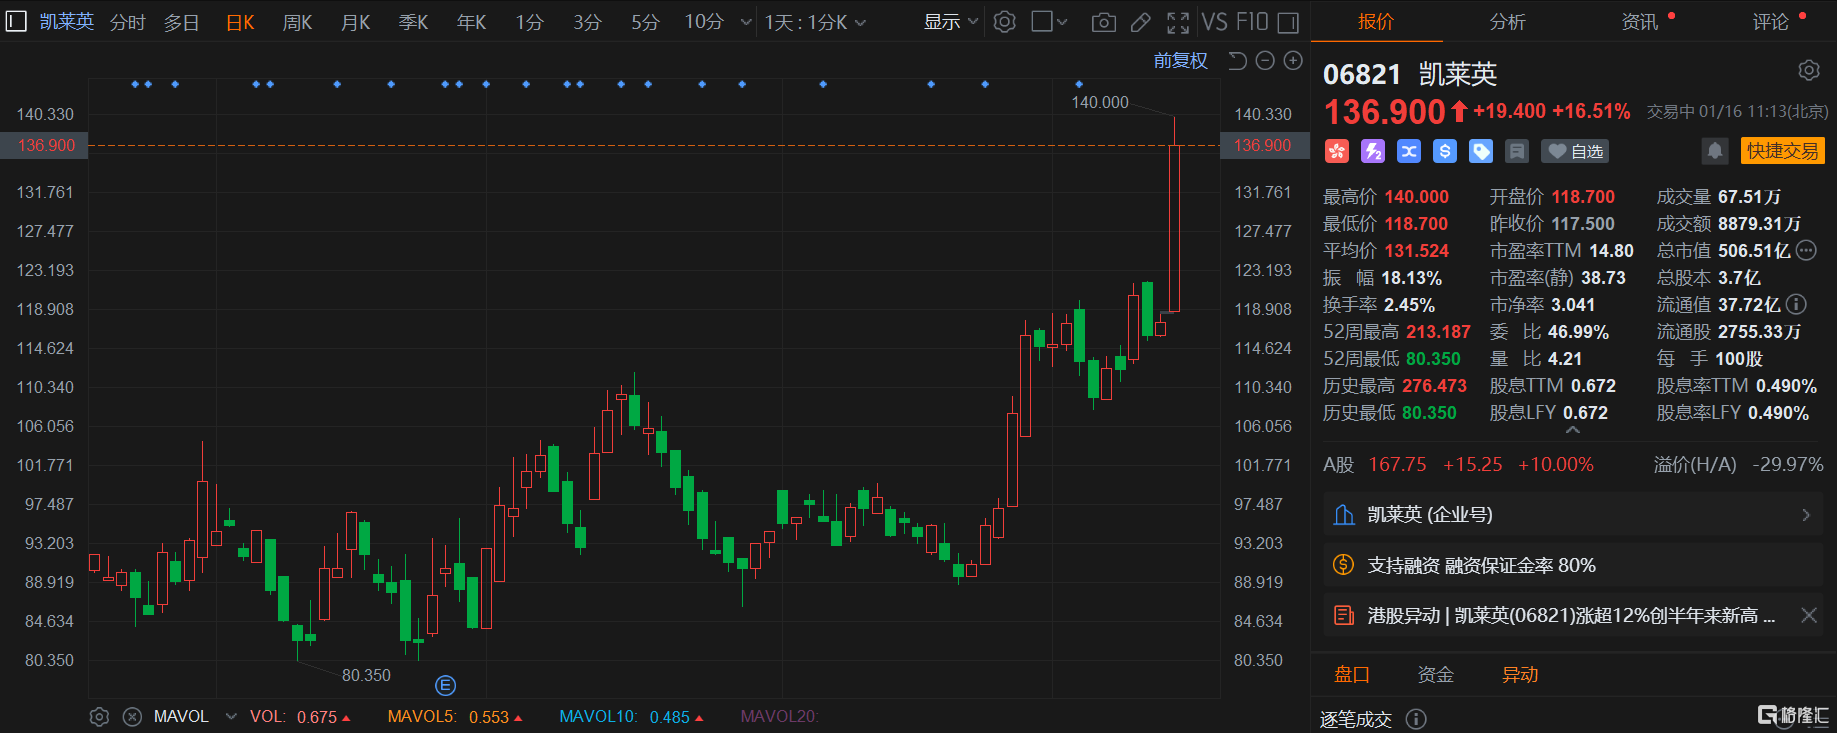The height and width of the screenshot is (733, 1837).
Task: Reset chart zoom with undo arrow
Action: pyautogui.click(x=1237, y=61)
